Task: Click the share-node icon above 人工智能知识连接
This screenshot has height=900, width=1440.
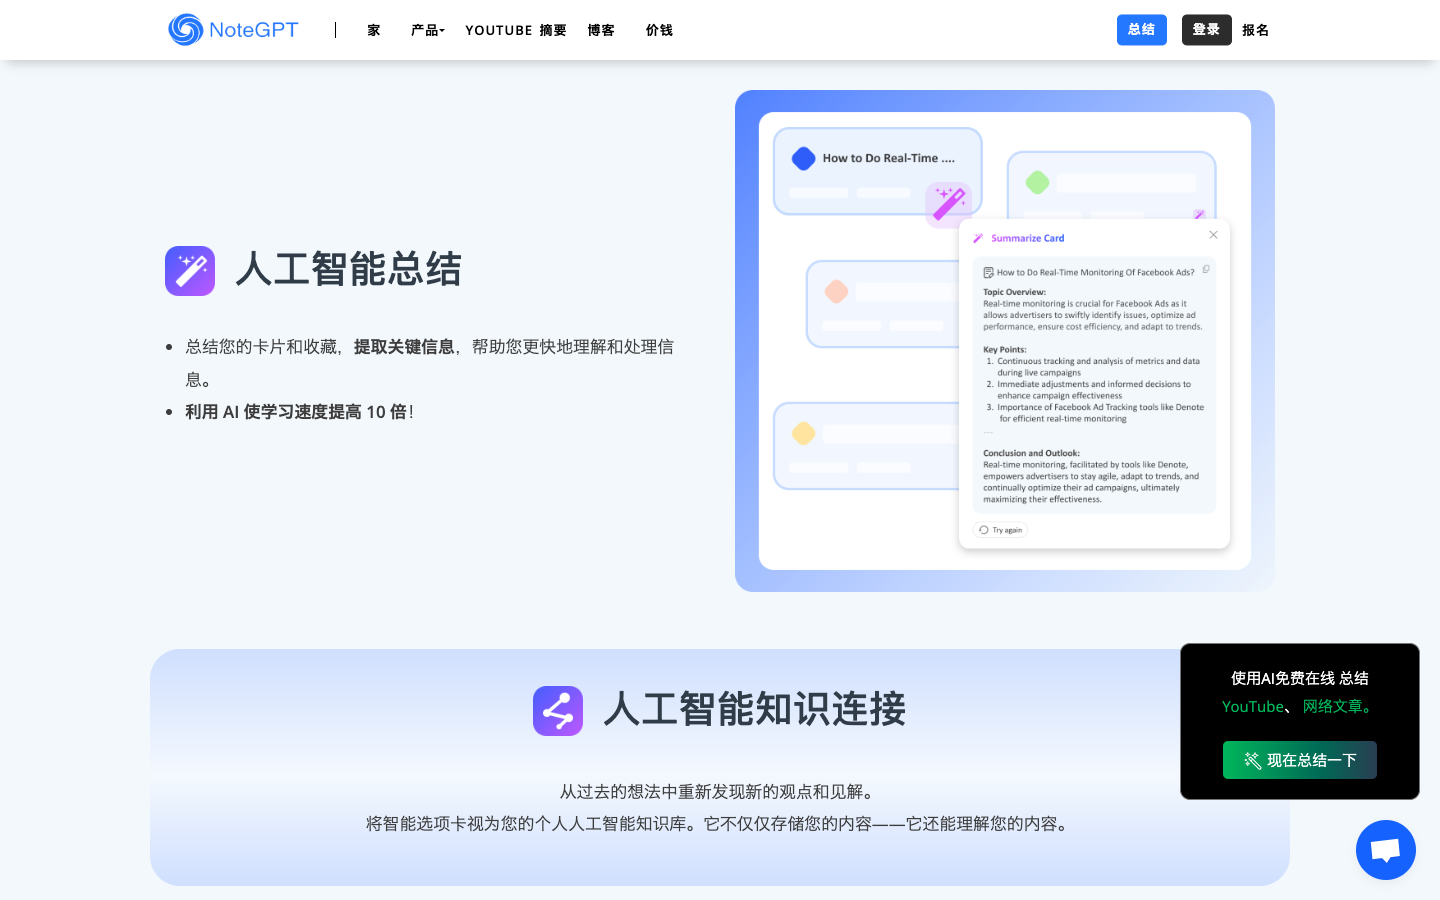Action: [558, 710]
